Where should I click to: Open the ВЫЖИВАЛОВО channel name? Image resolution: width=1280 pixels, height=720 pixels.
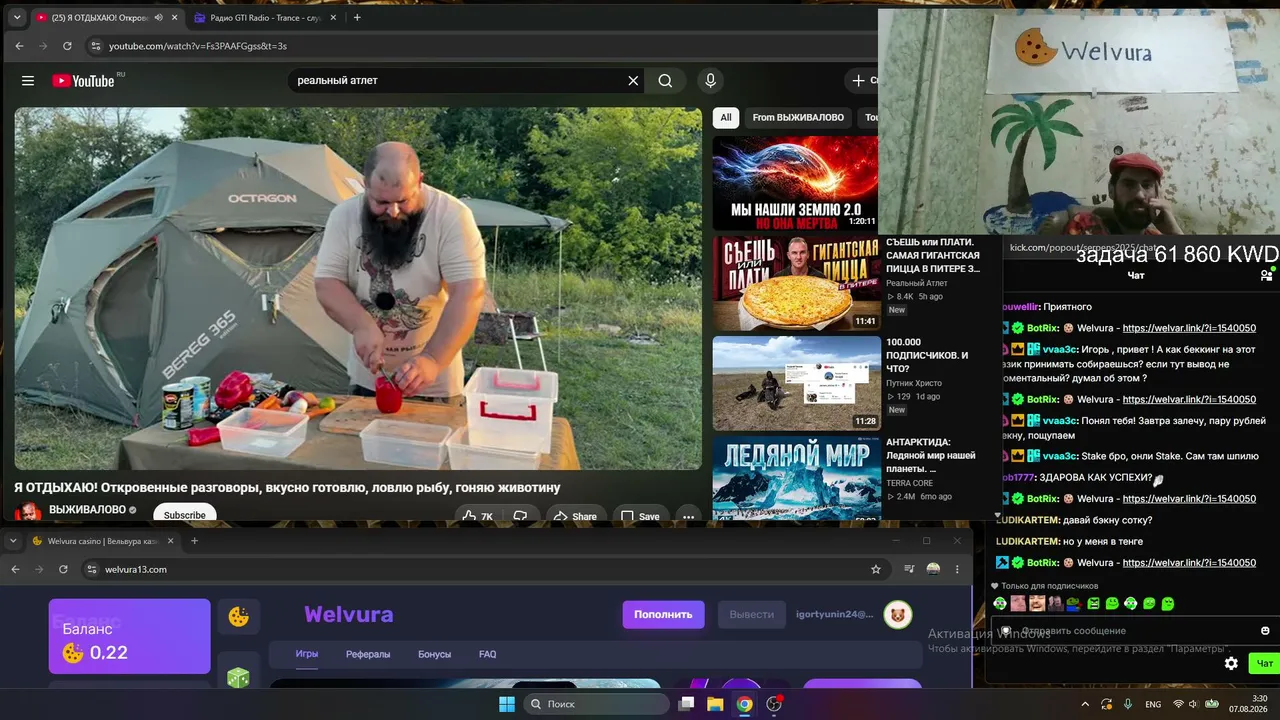click(x=87, y=510)
